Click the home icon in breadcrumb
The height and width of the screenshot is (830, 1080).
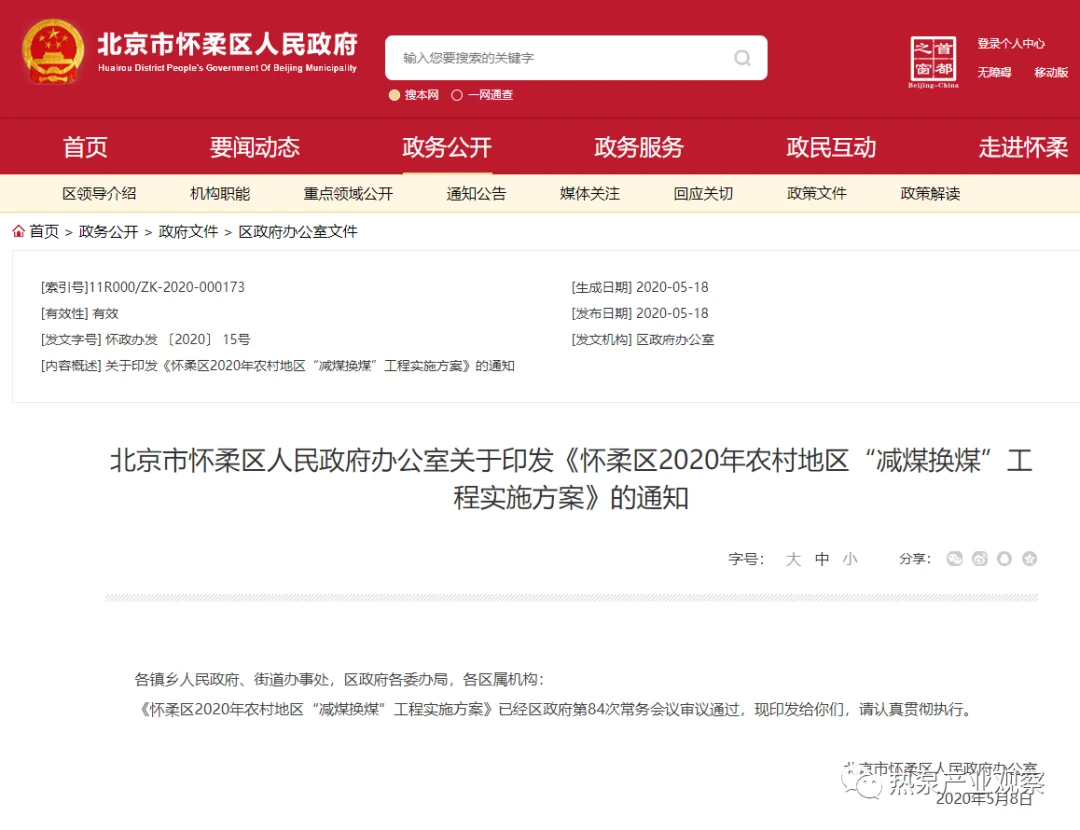pos(19,231)
